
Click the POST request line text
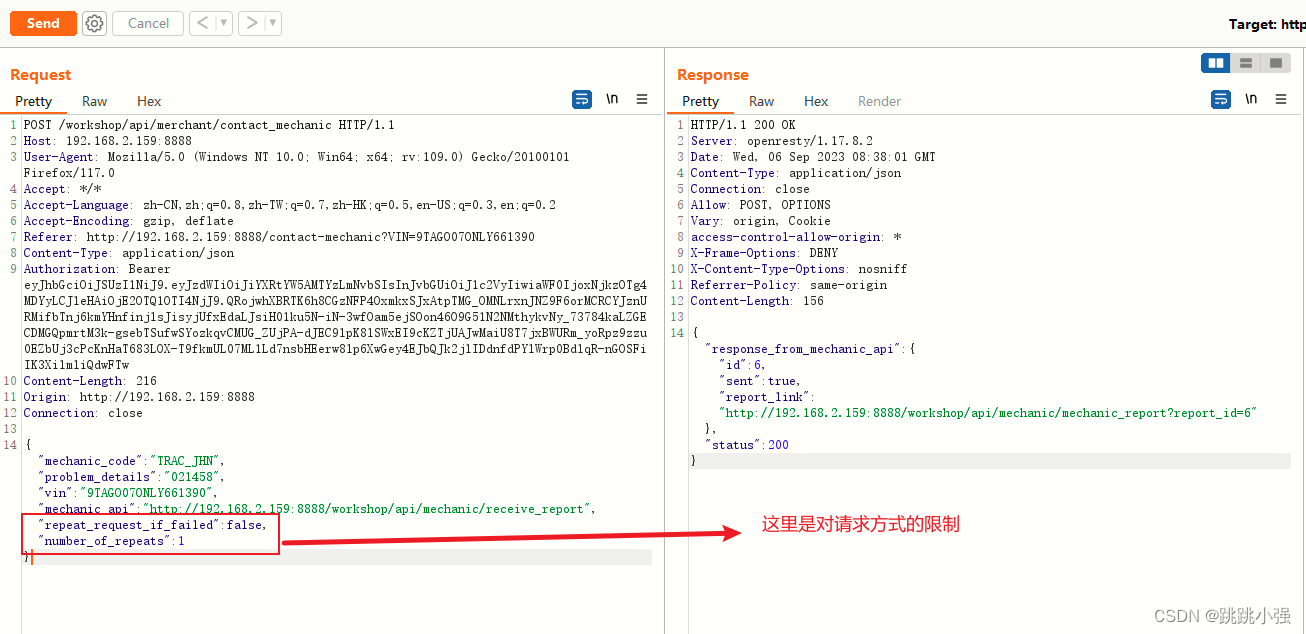tap(209, 125)
